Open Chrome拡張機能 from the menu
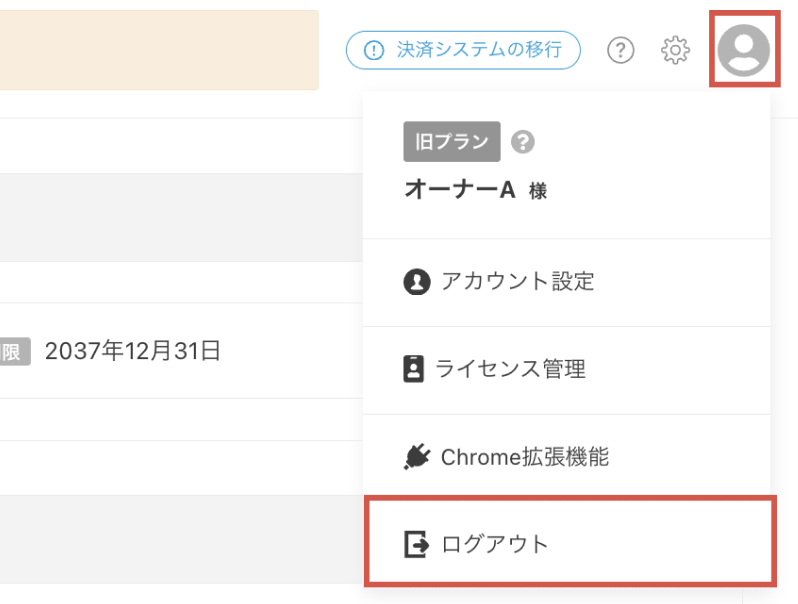The height and width of the screenshot is (604, 798). pyautogui.click(x=566, y=456)
